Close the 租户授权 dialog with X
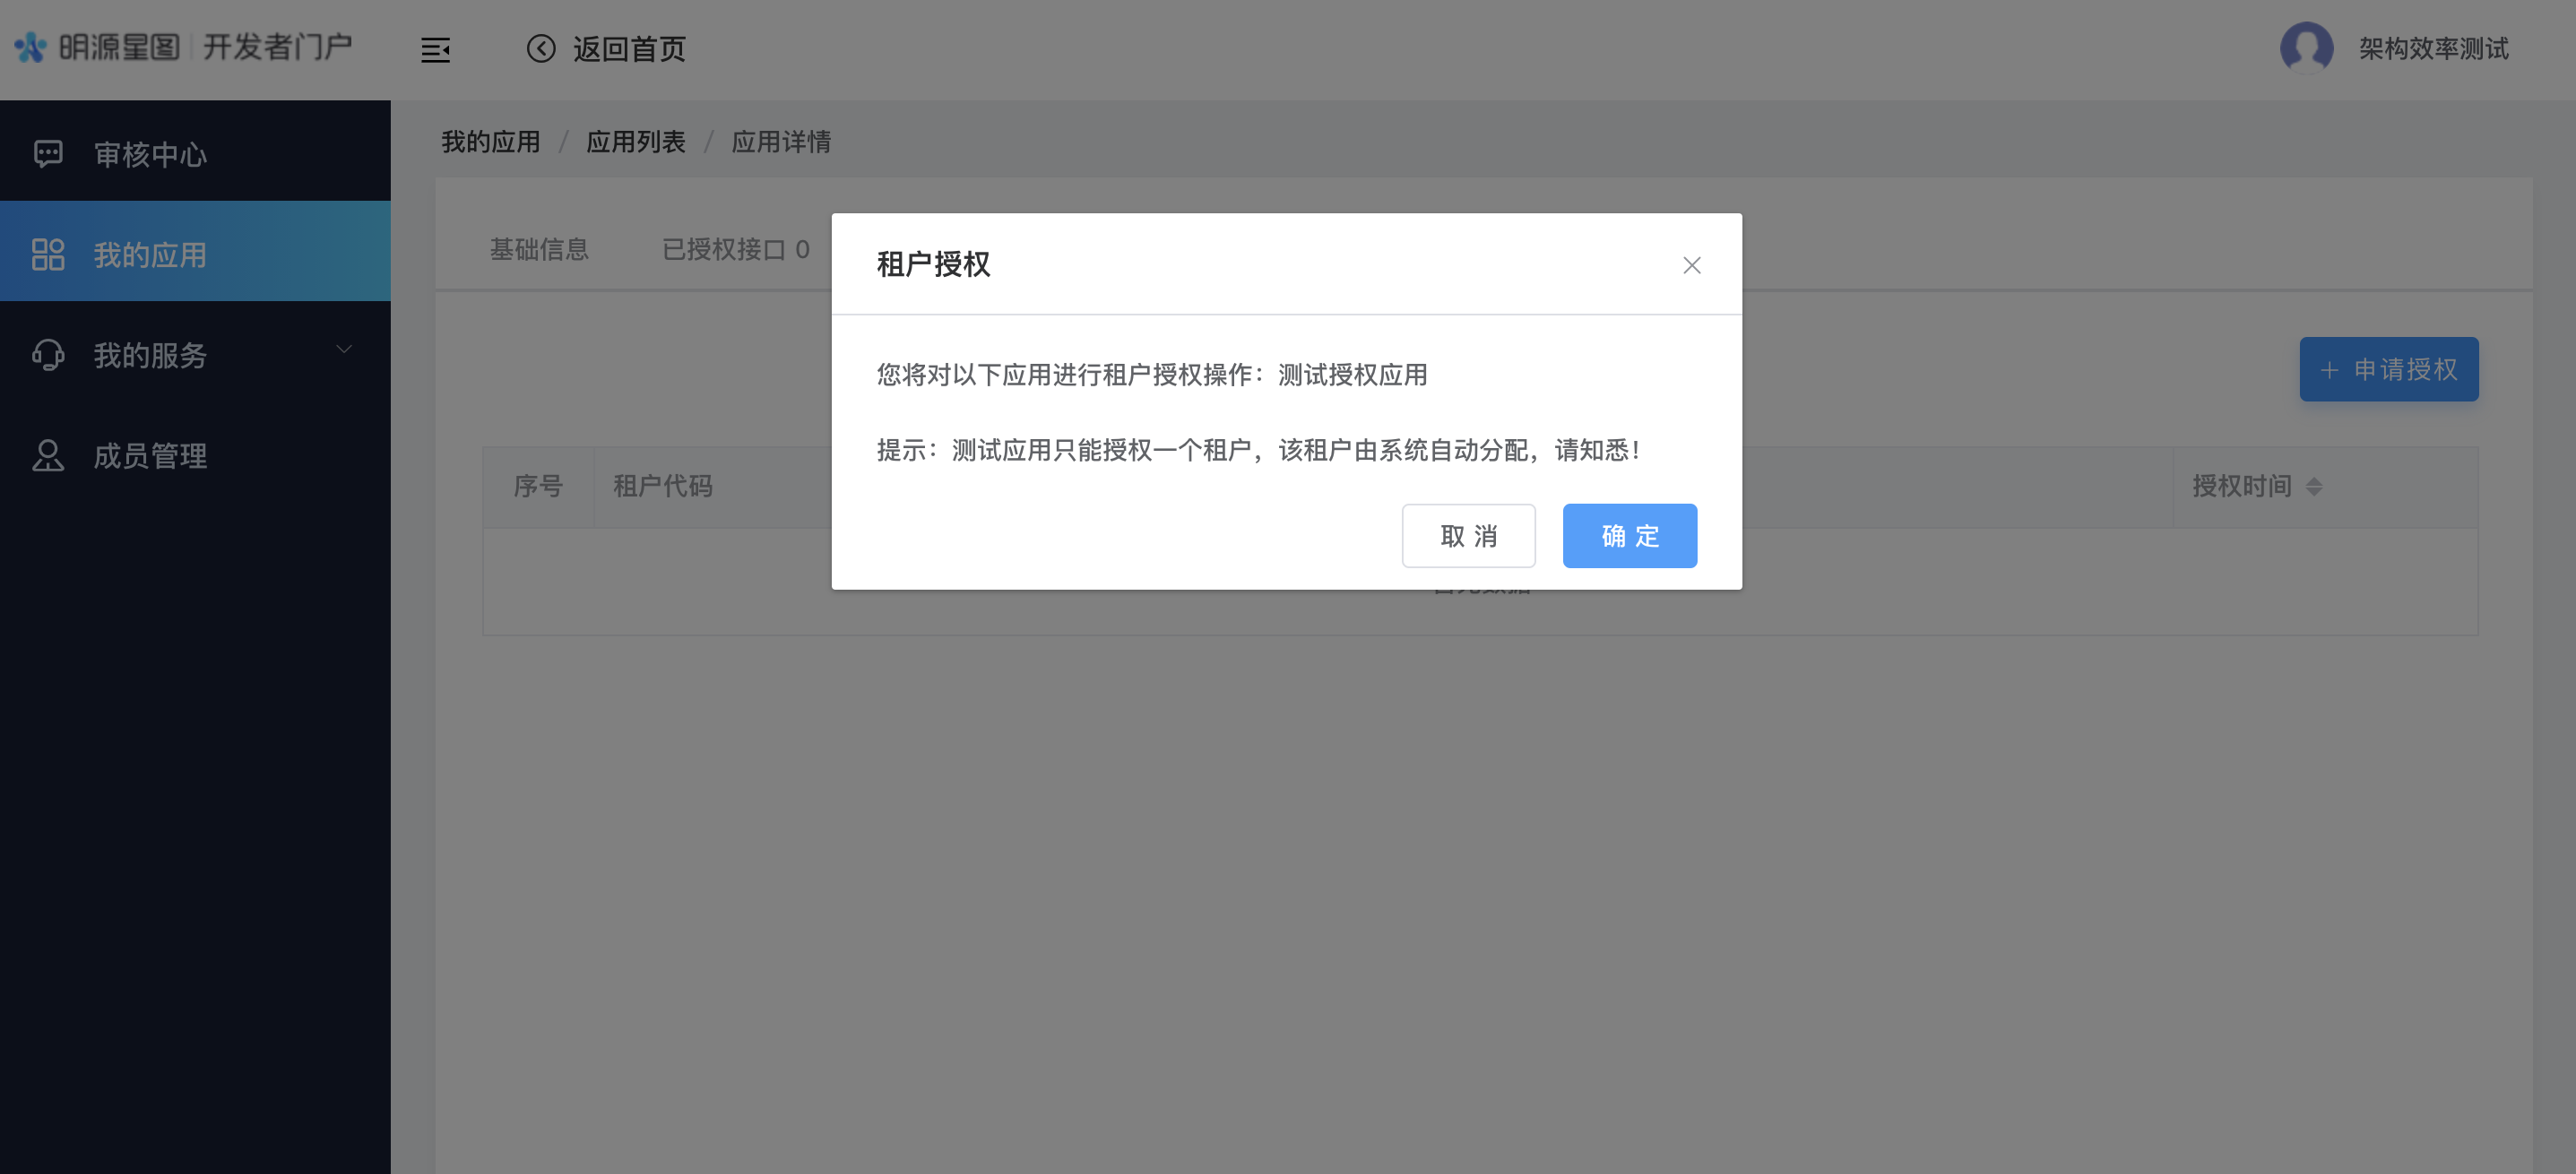The height and width of the screenshot is (1174, 2576). click(1691, 265)
